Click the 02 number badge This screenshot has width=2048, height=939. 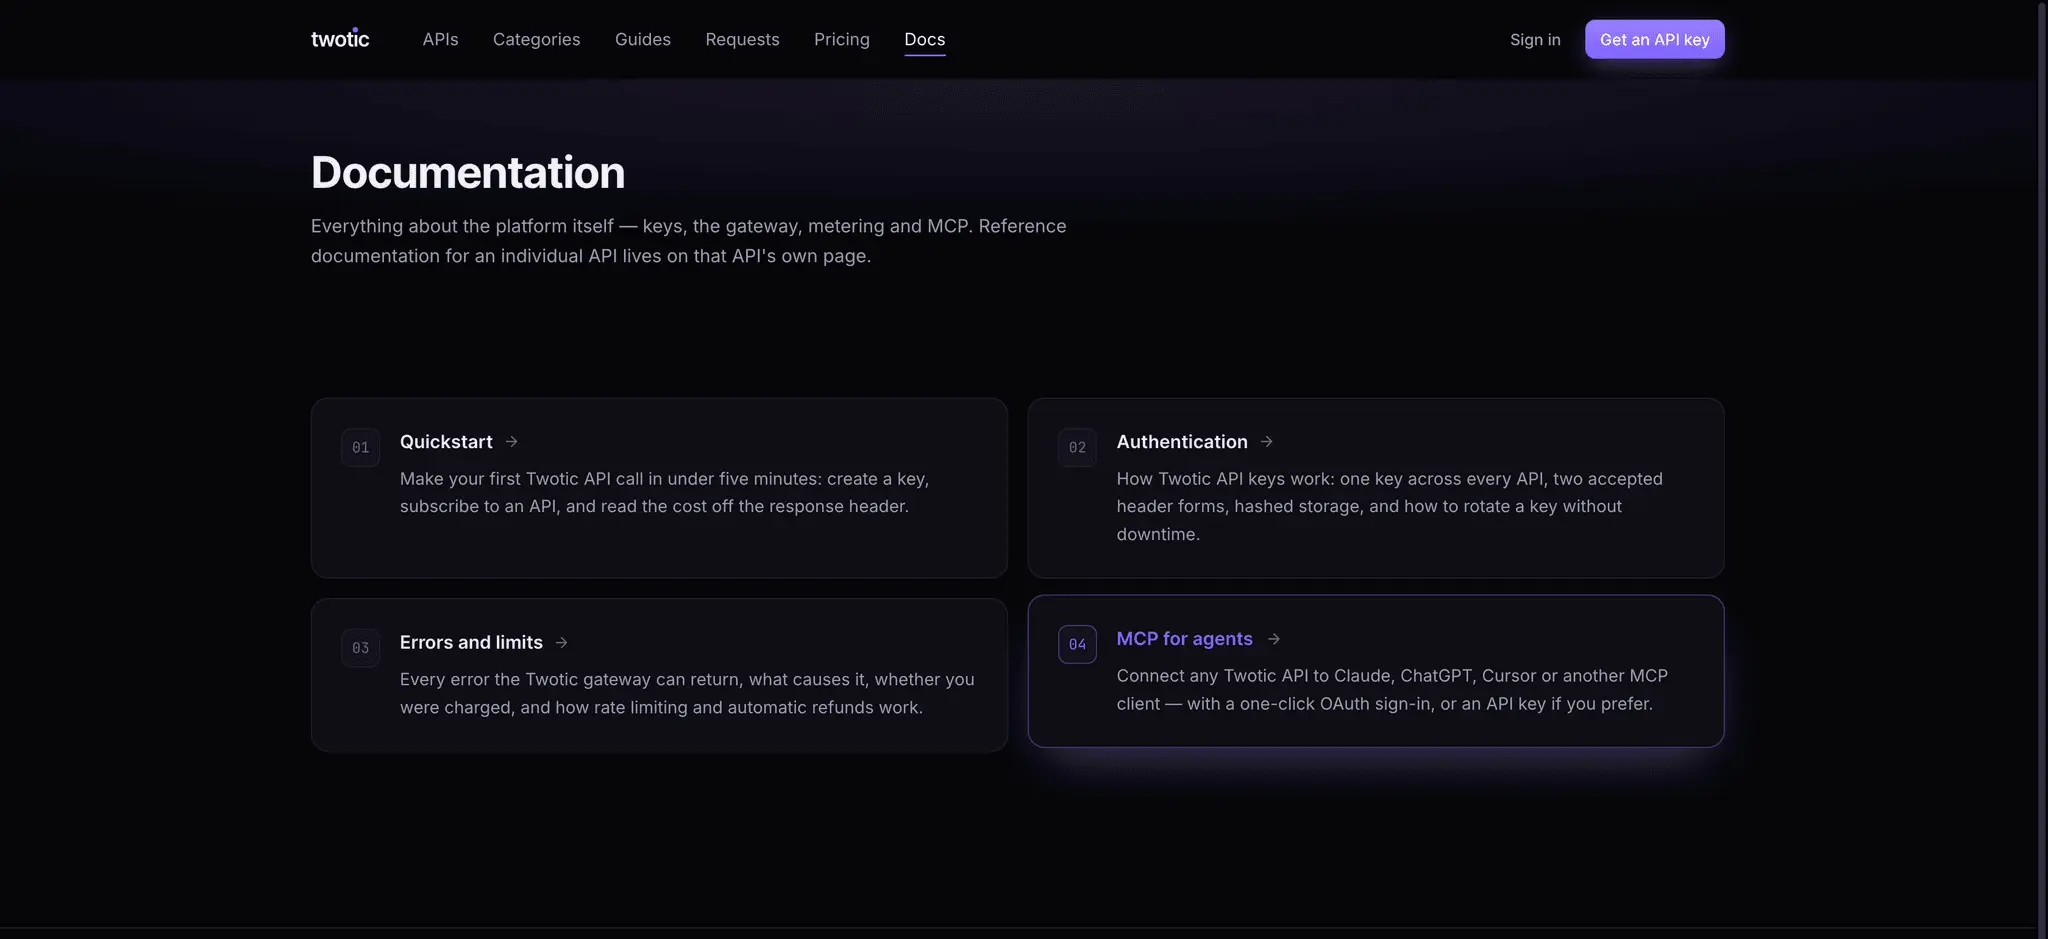pyautogui.click(x=1077, y=447)
